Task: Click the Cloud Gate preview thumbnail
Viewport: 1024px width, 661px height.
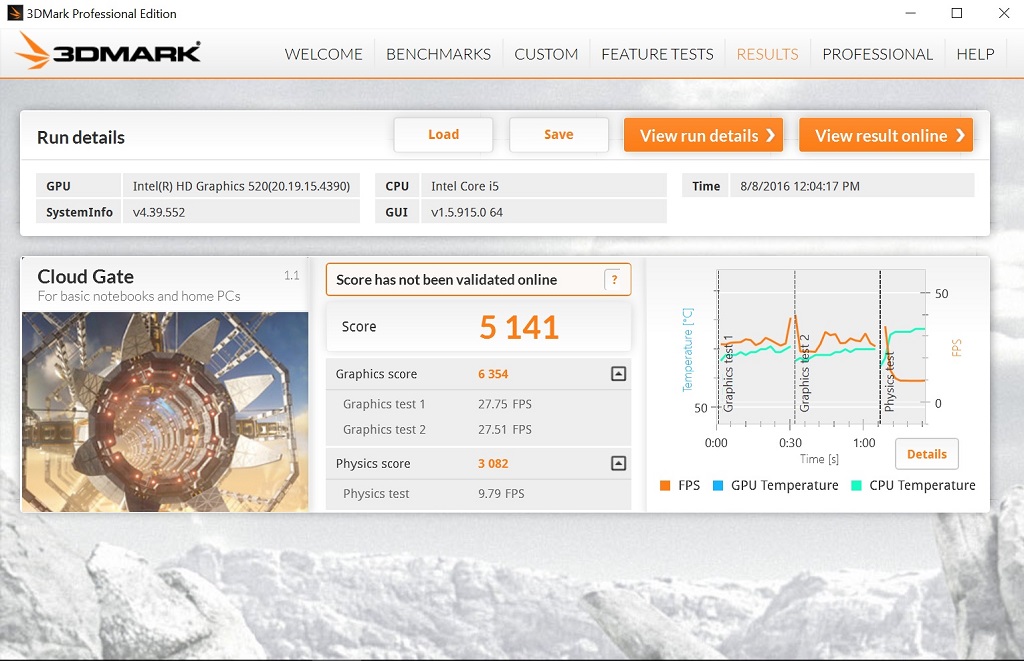Action: [x=165, y=411]
